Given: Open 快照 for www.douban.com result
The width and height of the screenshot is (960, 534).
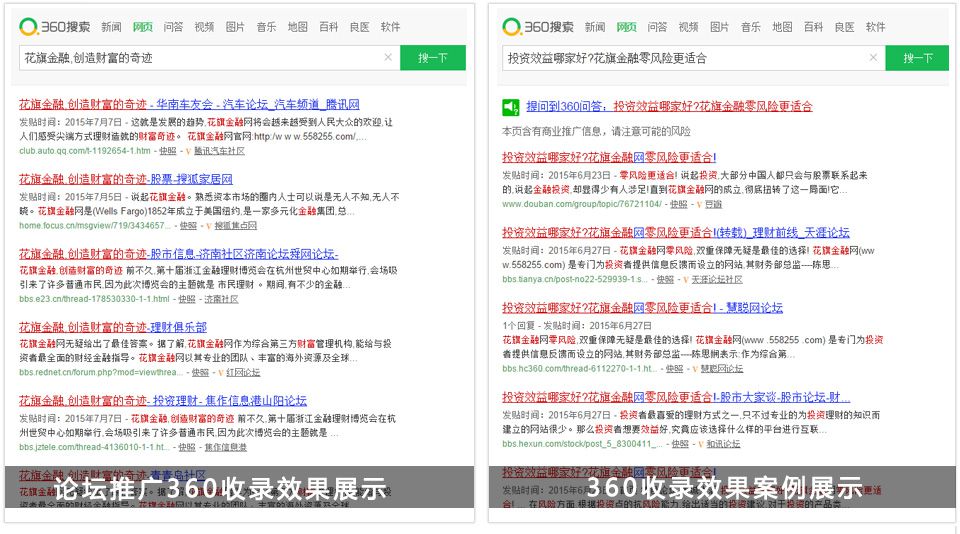Looking at the screenshot, I should point(678,205).
